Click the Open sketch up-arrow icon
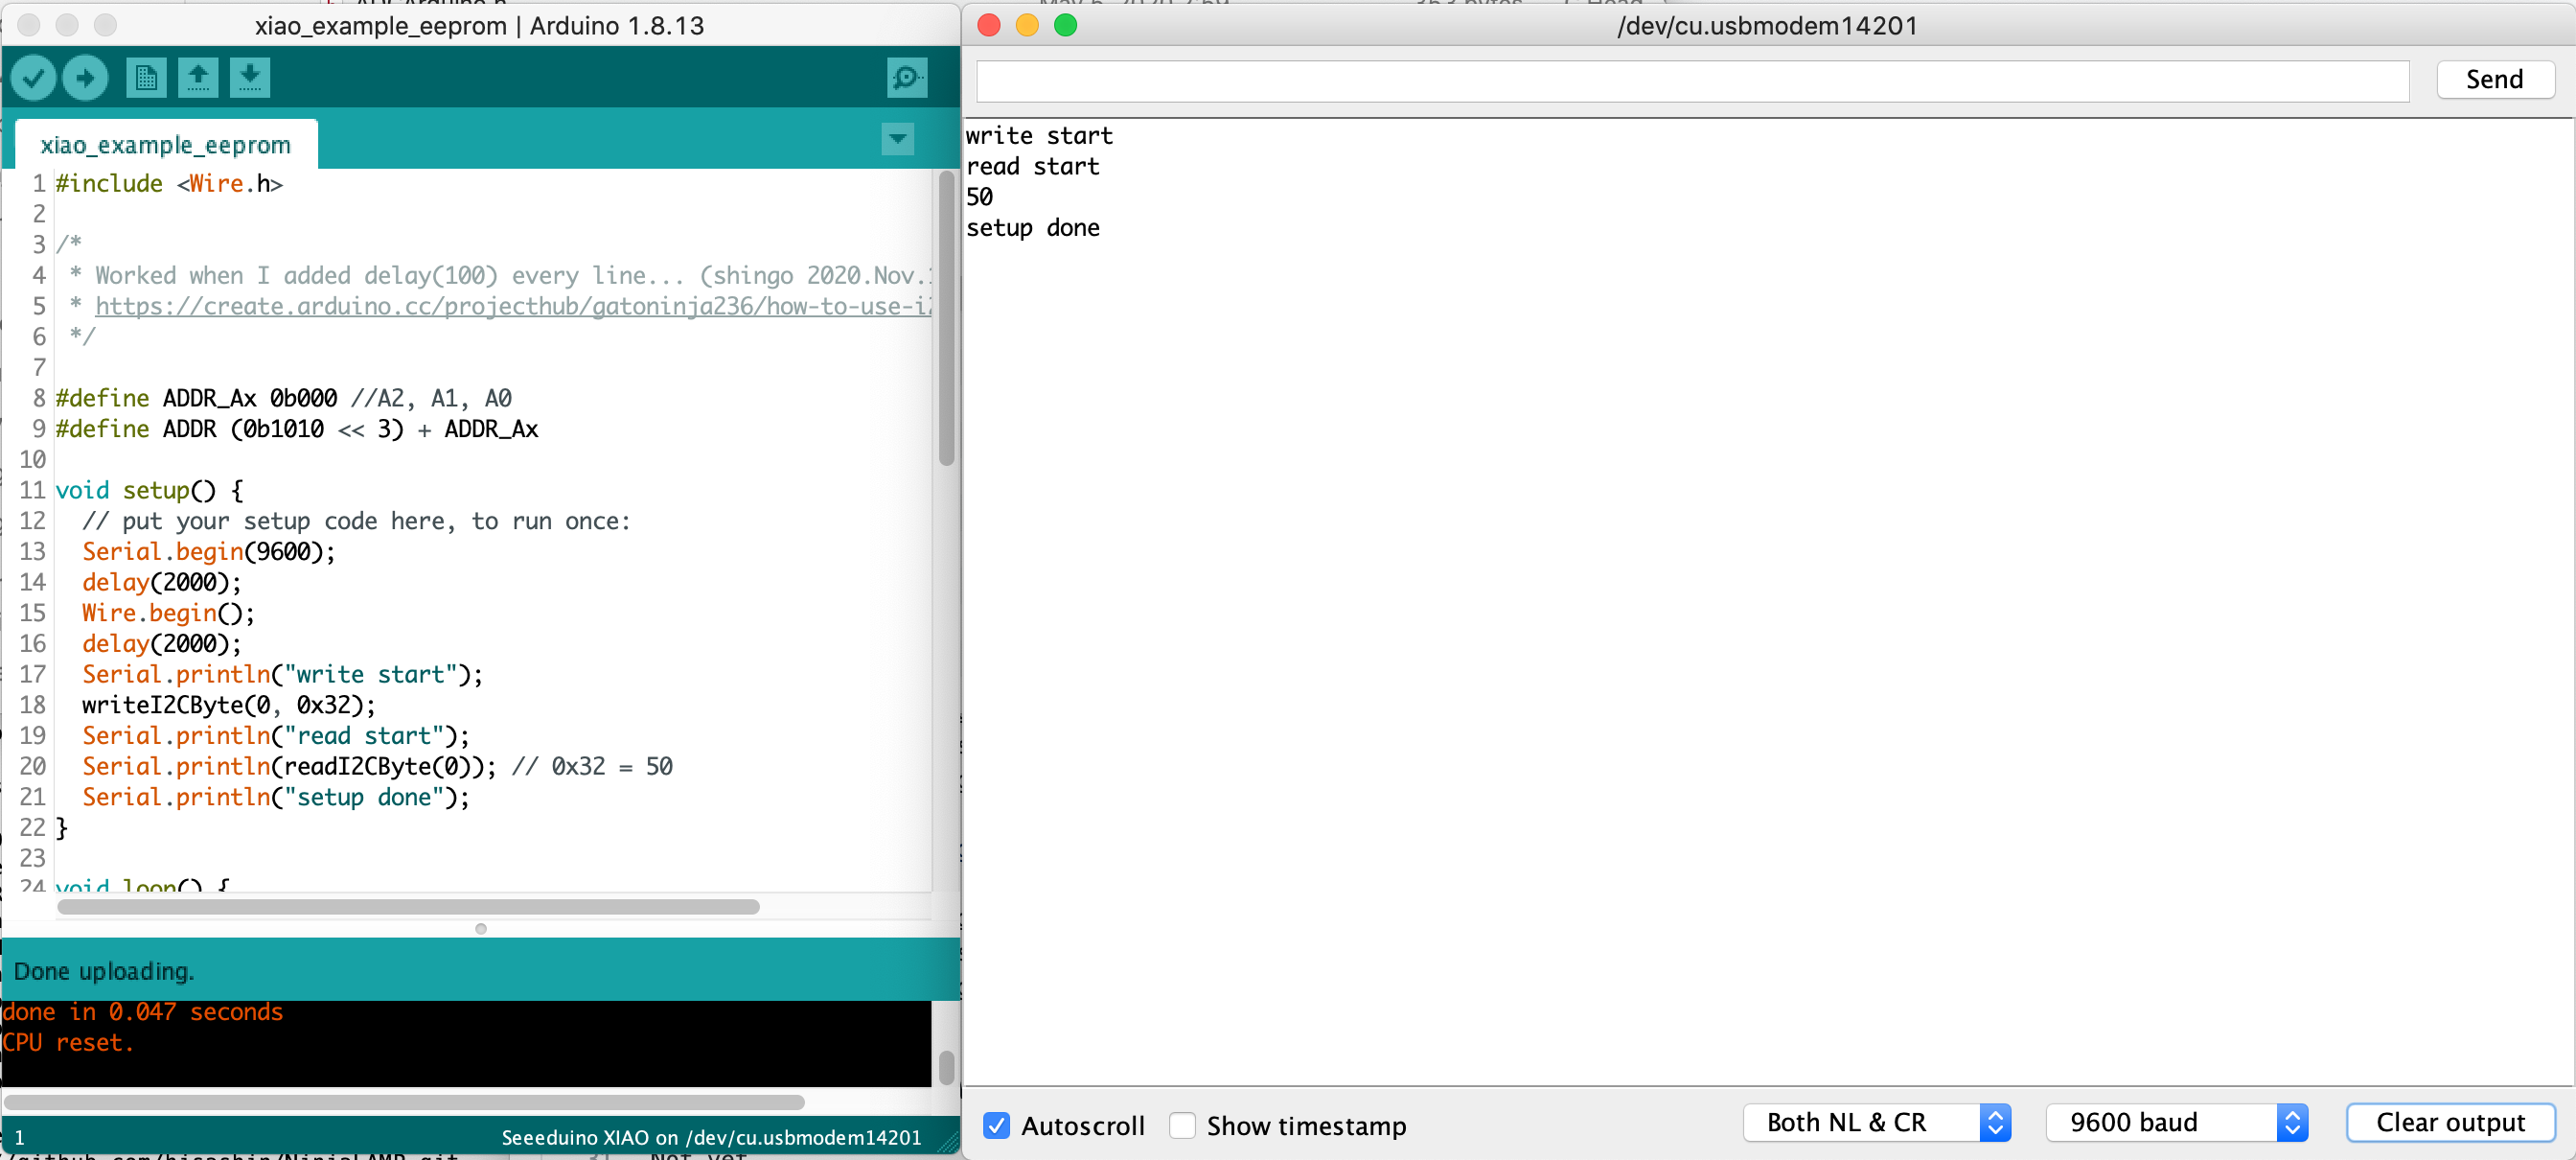This screenshot has width=2576, height=1160. coord(198,78)
